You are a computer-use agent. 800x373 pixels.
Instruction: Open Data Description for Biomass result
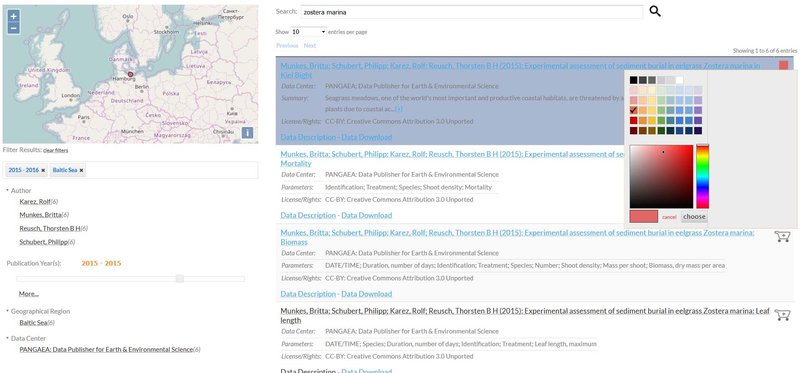tap(308, 294)
